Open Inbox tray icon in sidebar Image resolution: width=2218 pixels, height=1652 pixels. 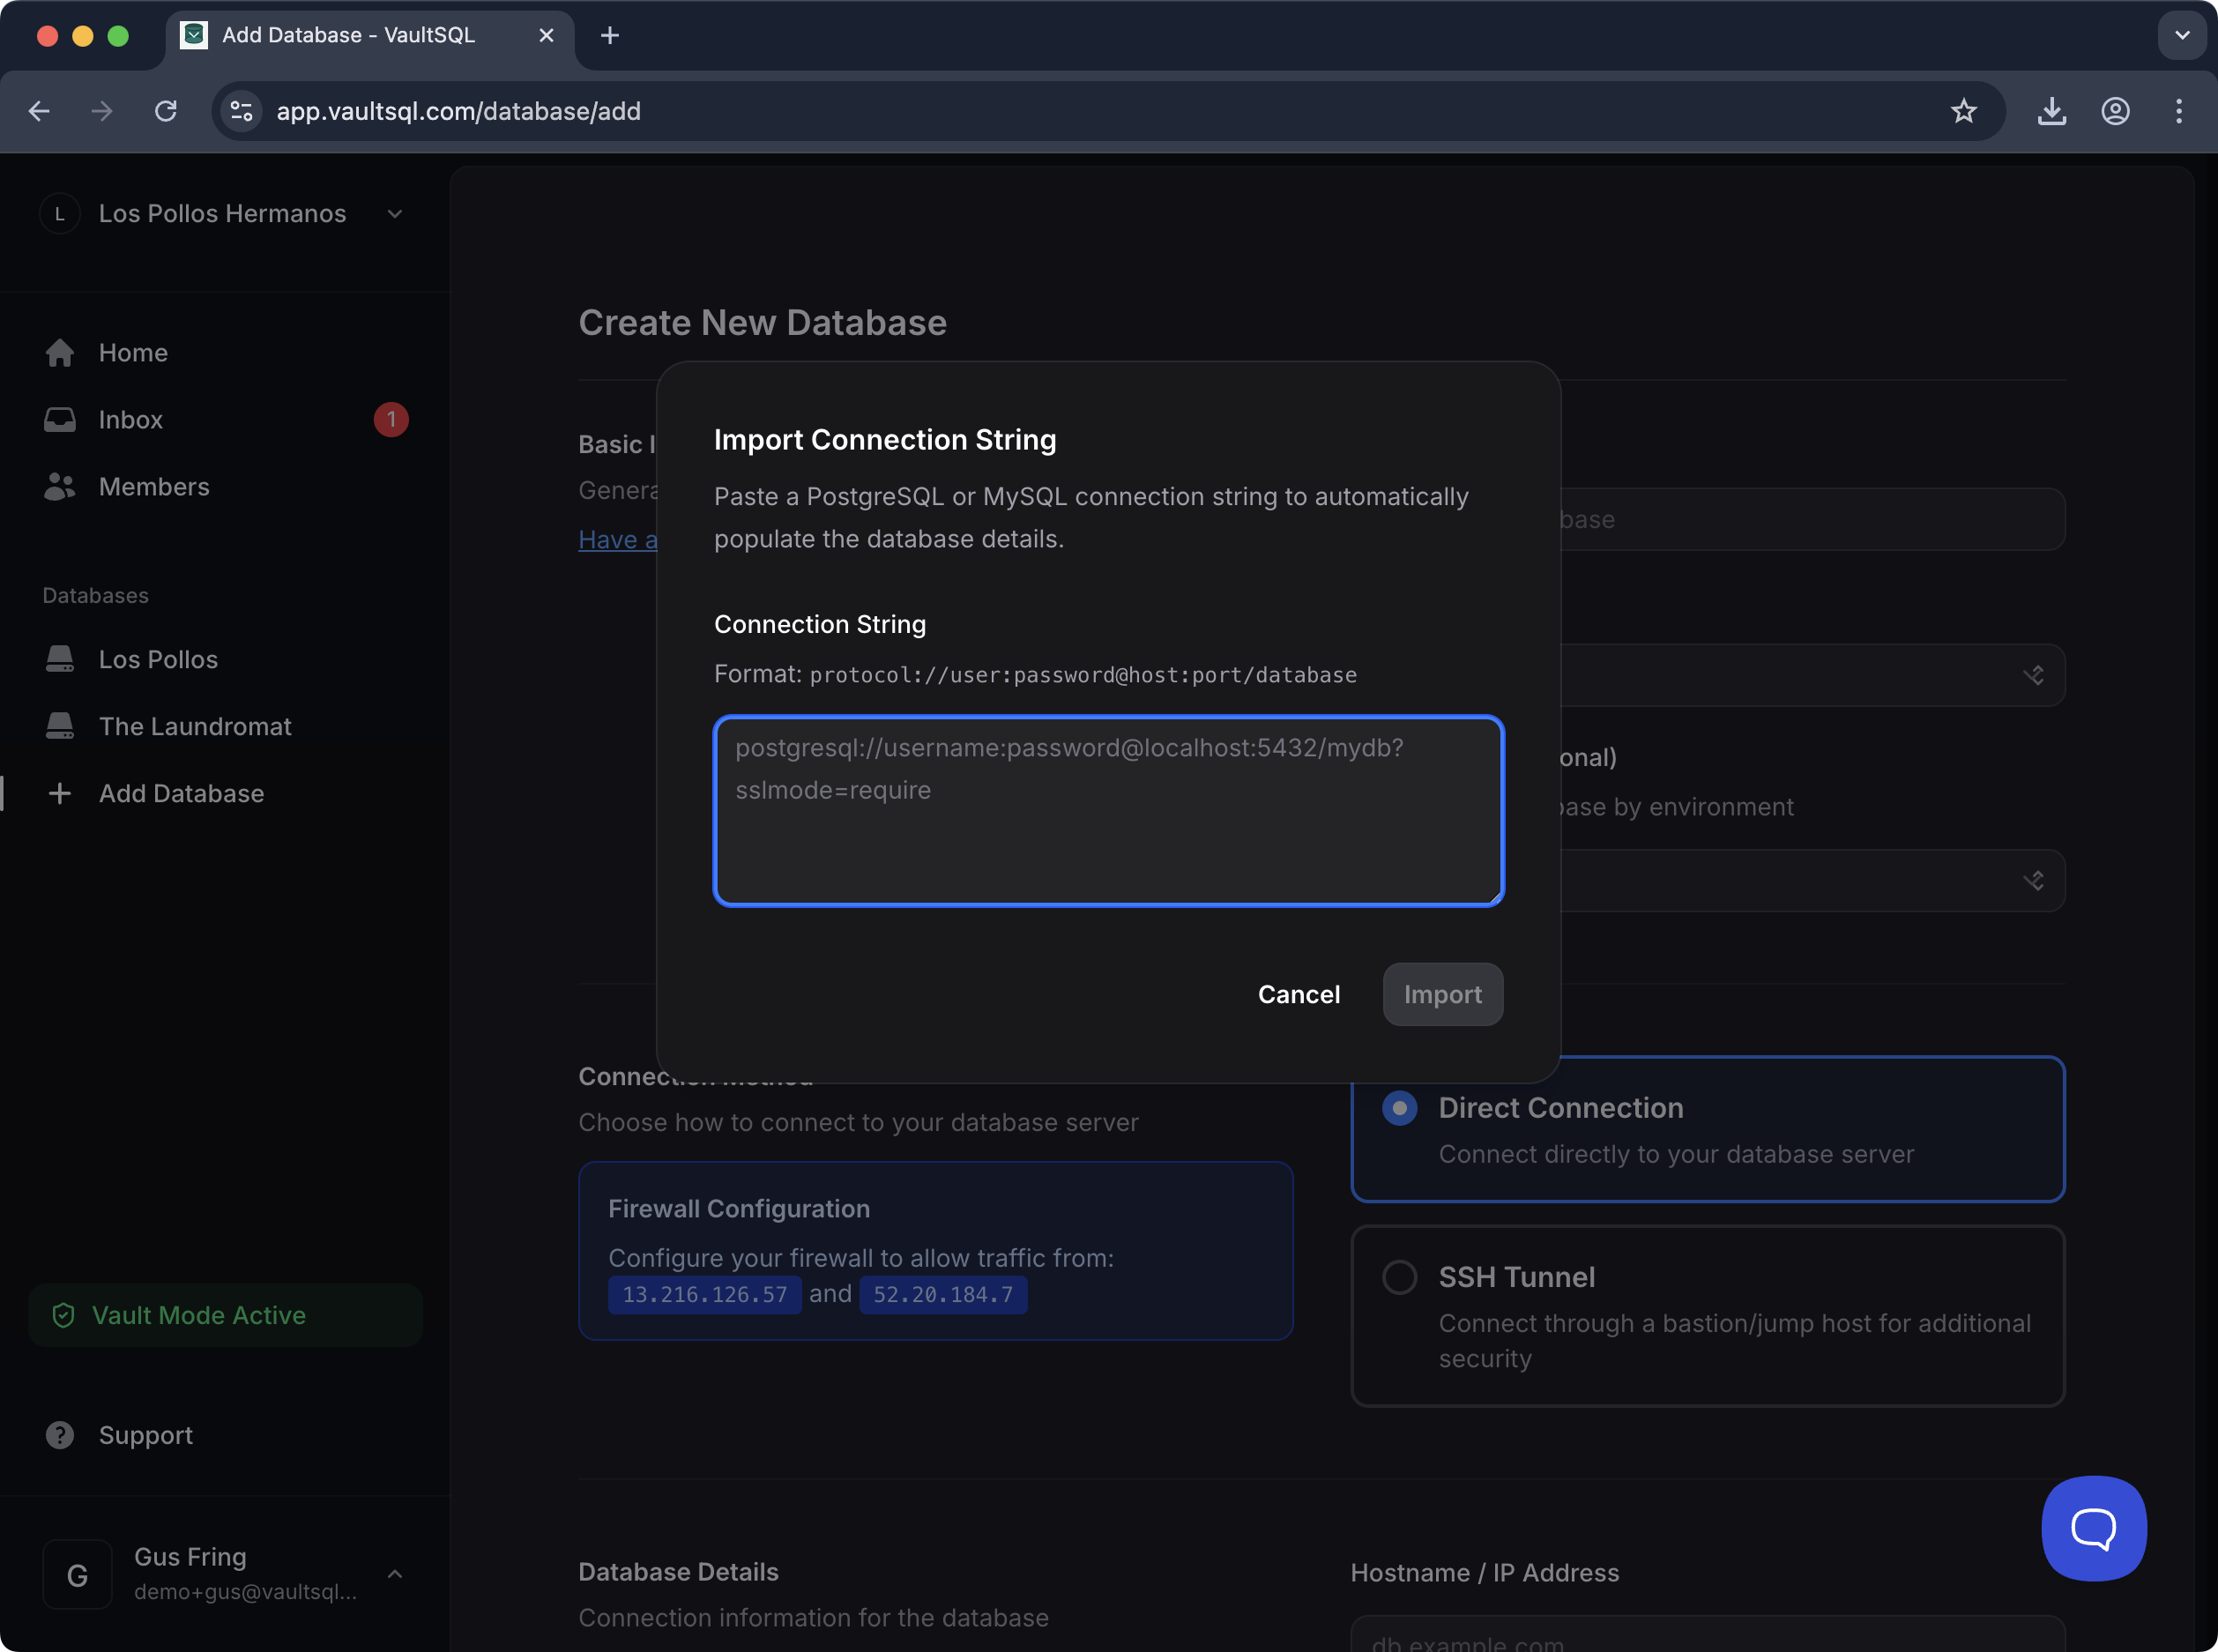pos(60,419)
